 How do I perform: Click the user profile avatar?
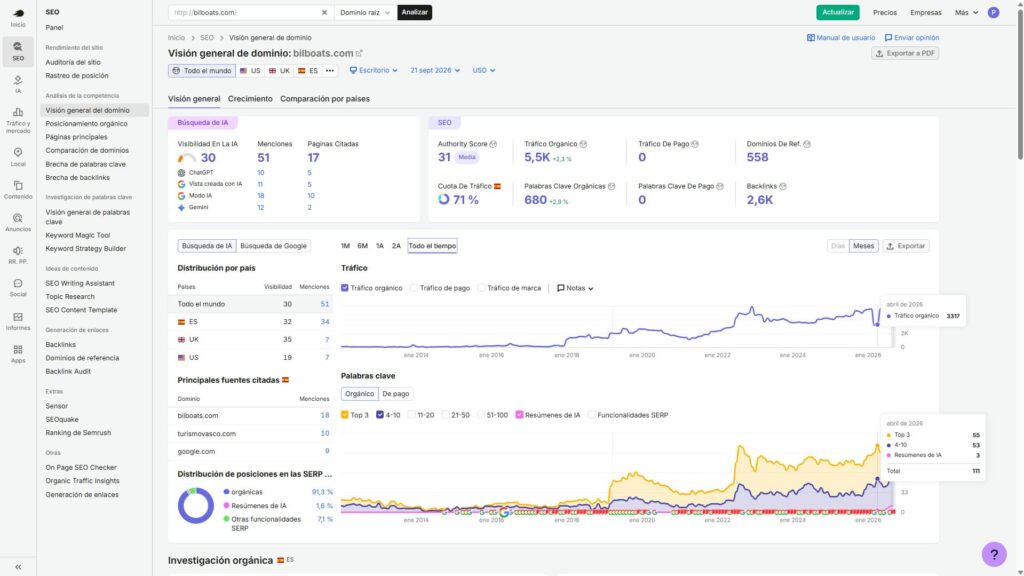point(993,12)
